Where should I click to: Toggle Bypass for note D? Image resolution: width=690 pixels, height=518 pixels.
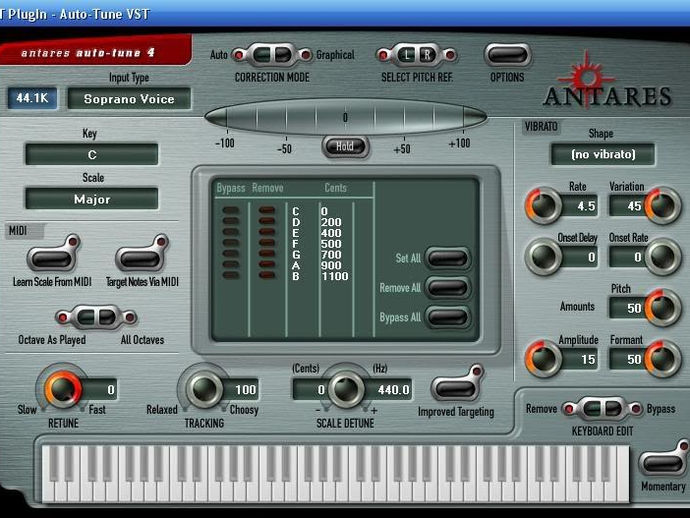click(231, 221)
